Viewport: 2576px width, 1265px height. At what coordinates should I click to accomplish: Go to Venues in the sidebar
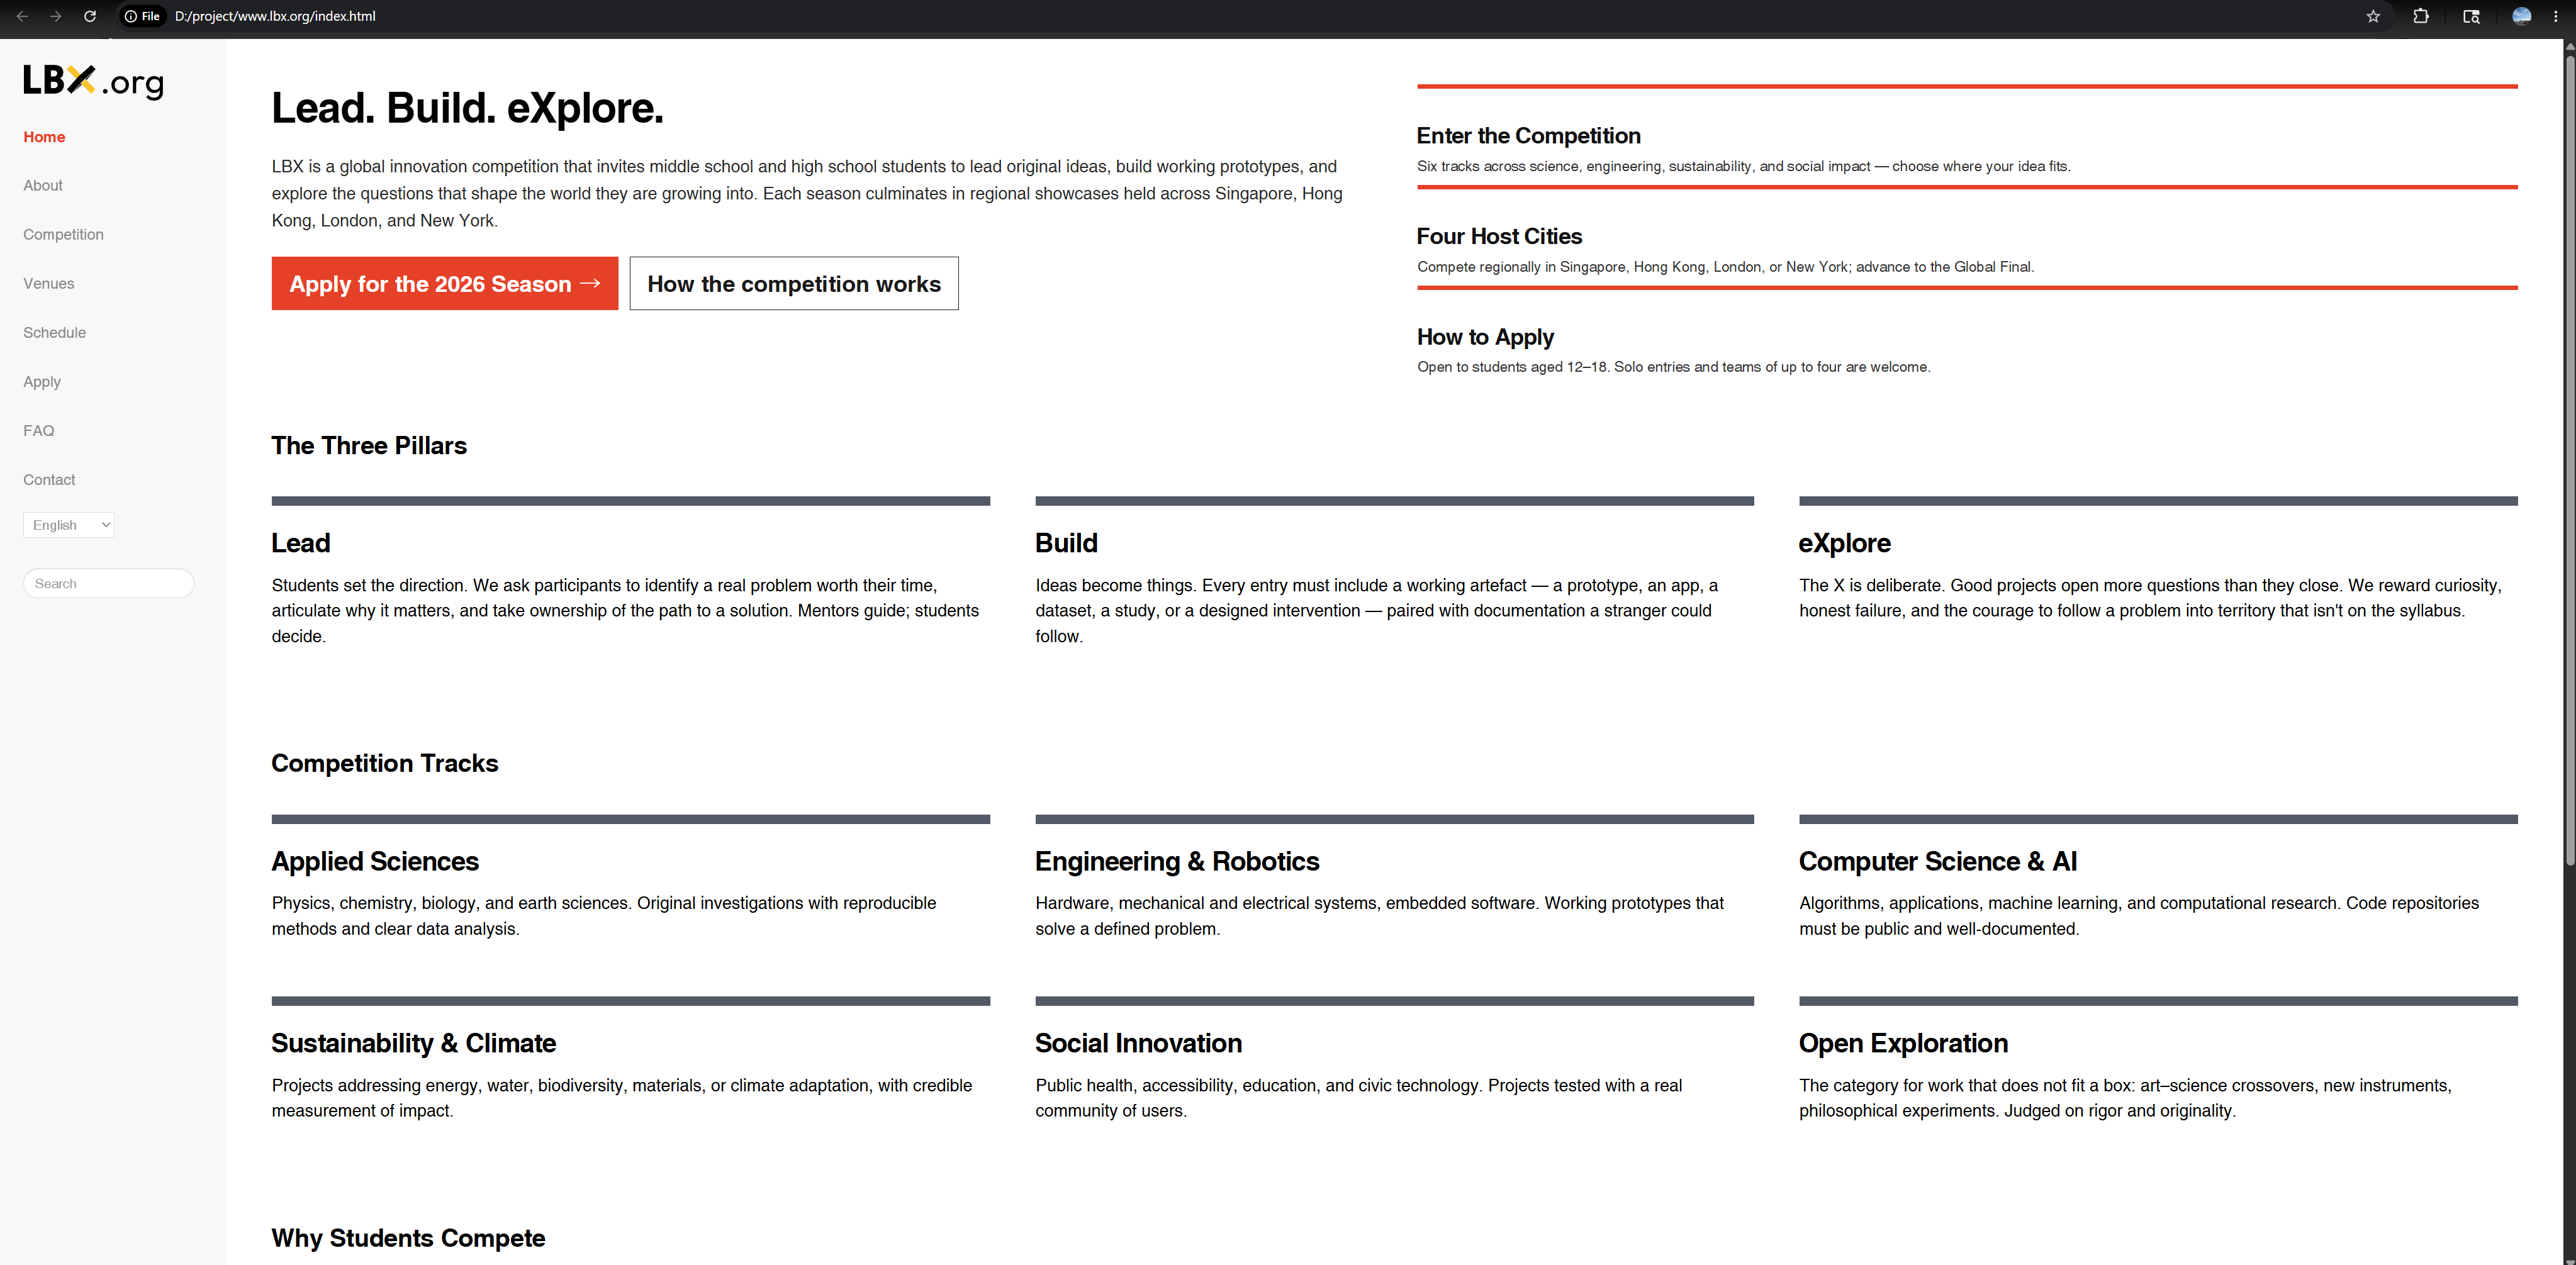(x=49, y=283)
